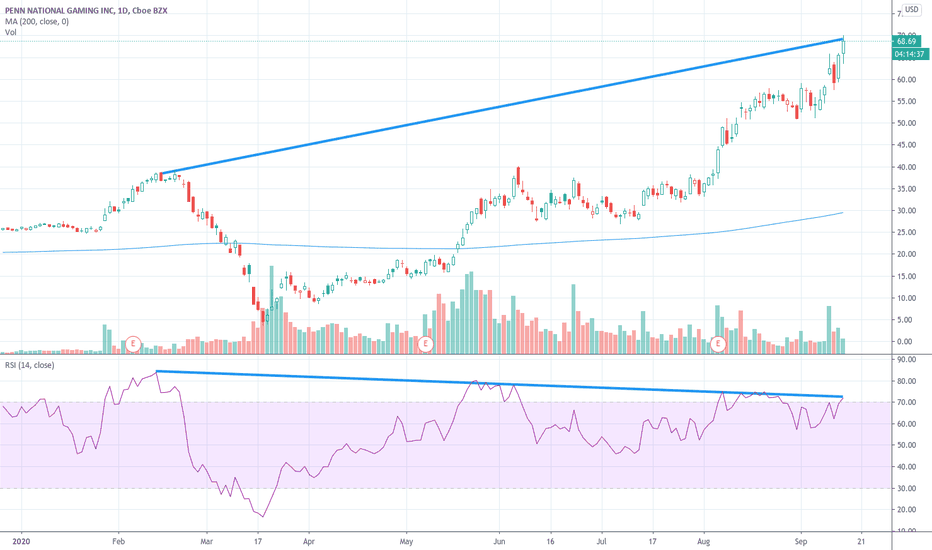
Task: Click the Jul label on time axis
Action: (x=602, y=542)
